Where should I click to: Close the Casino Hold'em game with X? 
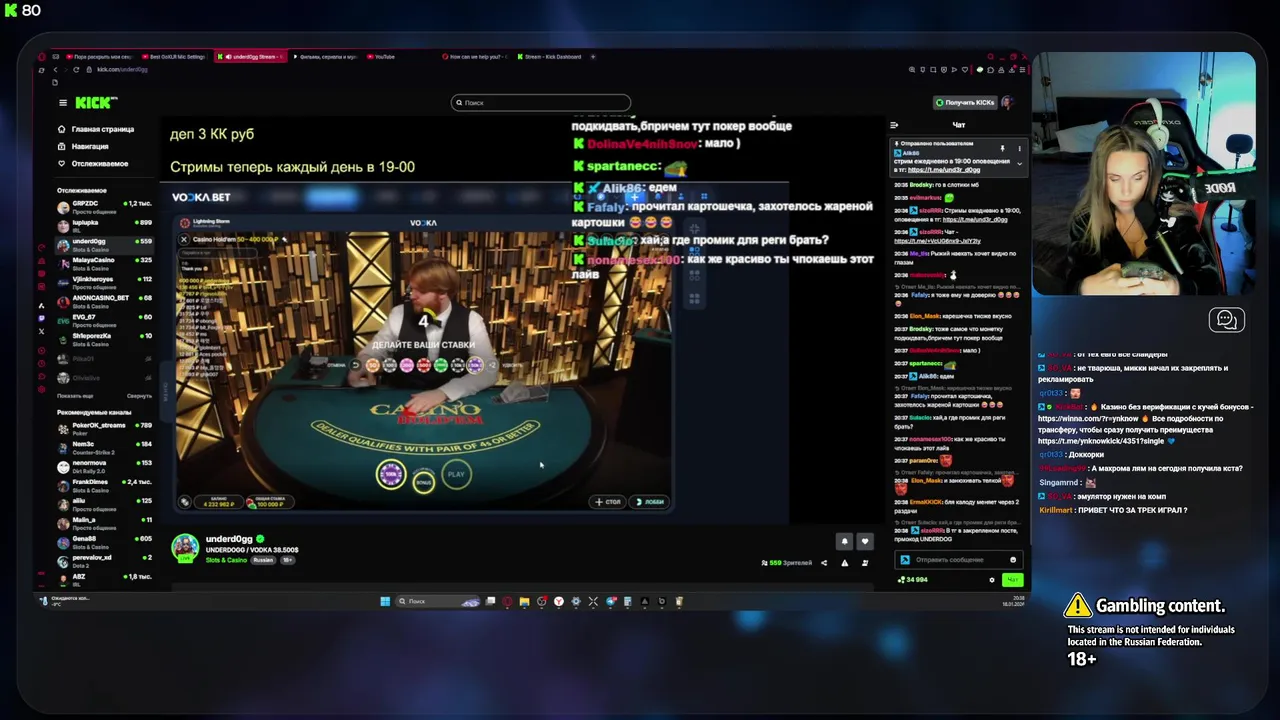[184, 240]
